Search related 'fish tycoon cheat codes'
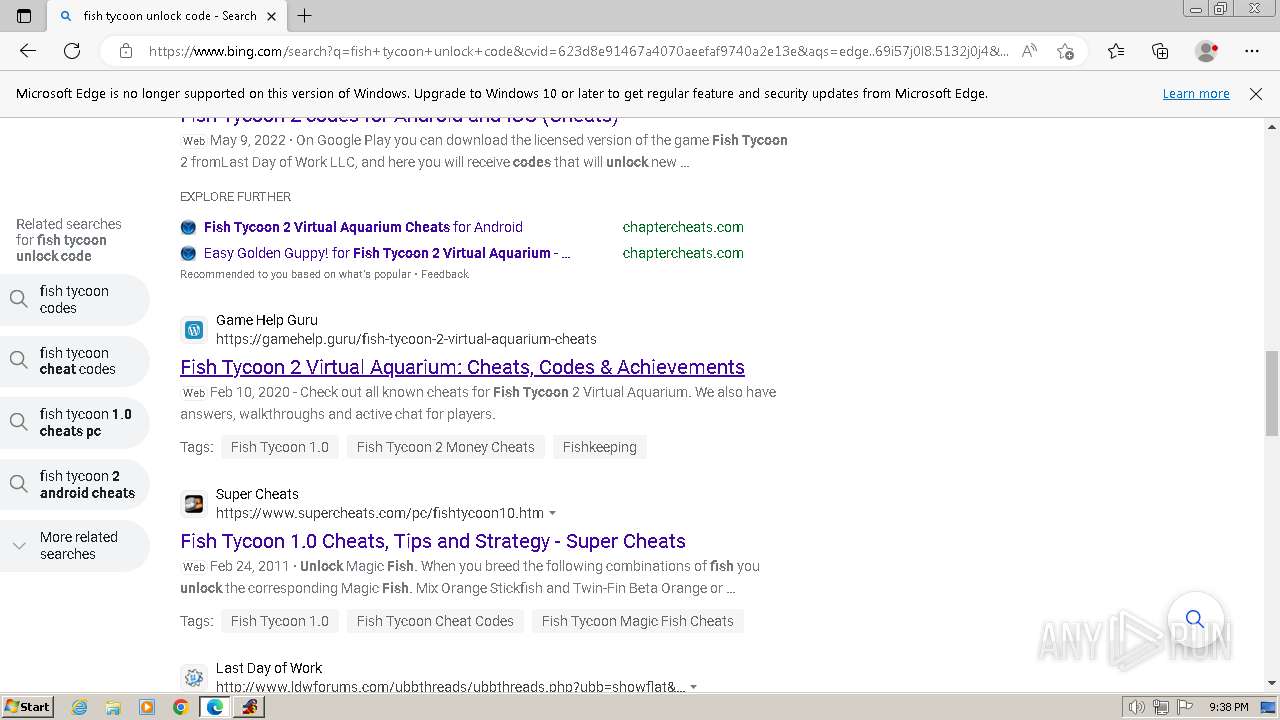The image size is (1280, 720). click(x=74, y=361)
